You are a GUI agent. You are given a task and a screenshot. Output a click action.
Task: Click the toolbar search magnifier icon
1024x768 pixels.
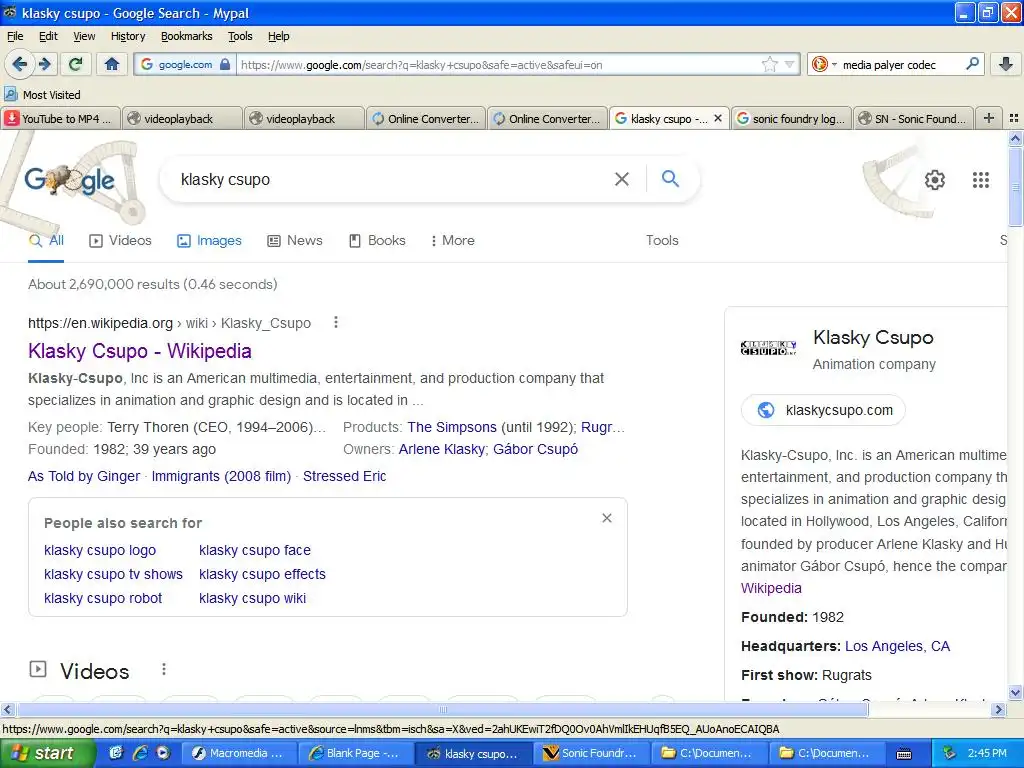click(972, 64)
